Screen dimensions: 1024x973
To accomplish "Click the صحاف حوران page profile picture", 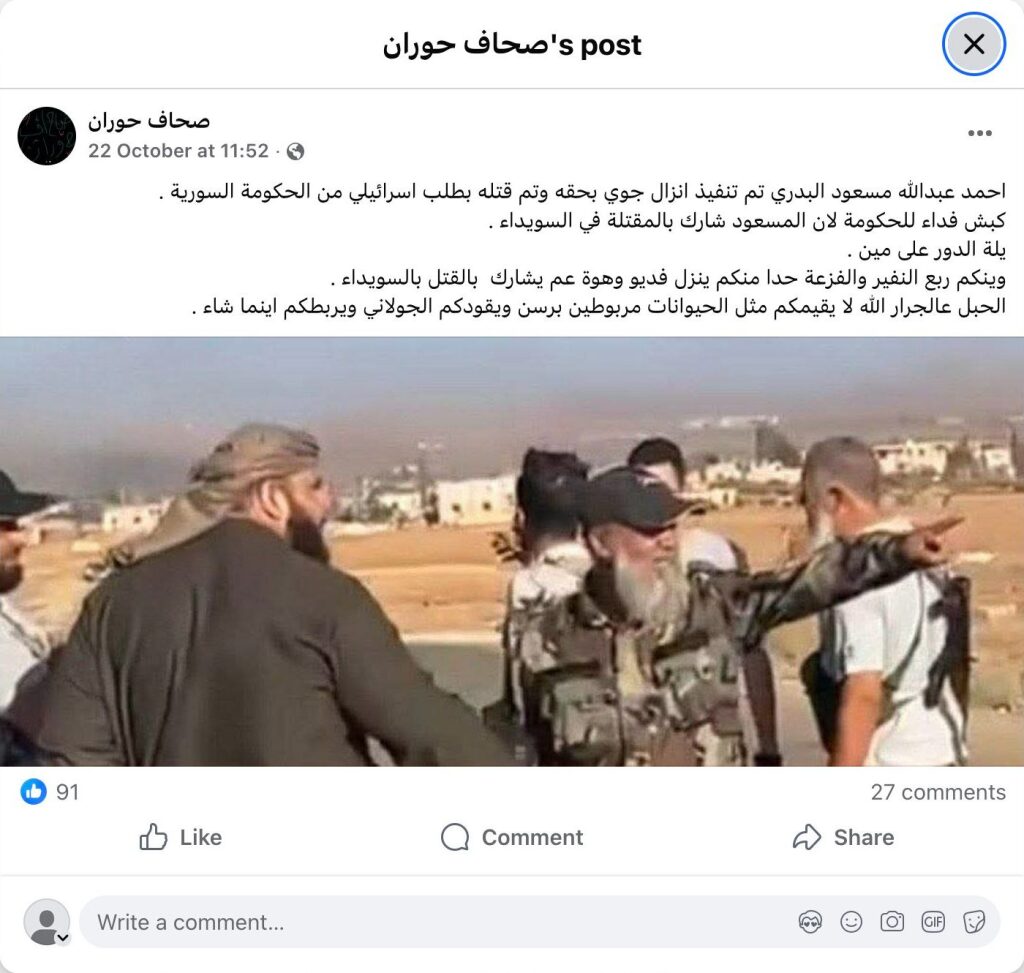I will (46, 136).
